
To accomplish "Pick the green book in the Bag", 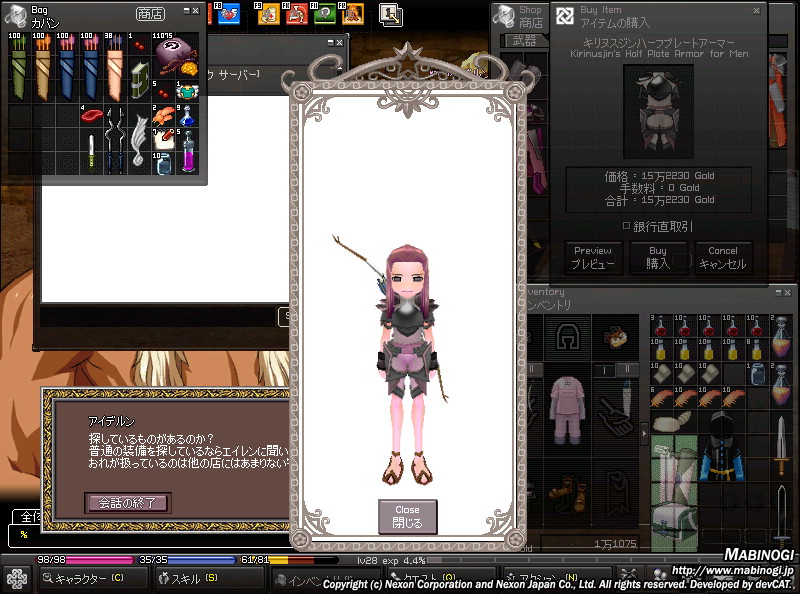I will click(x=139, y=79).
